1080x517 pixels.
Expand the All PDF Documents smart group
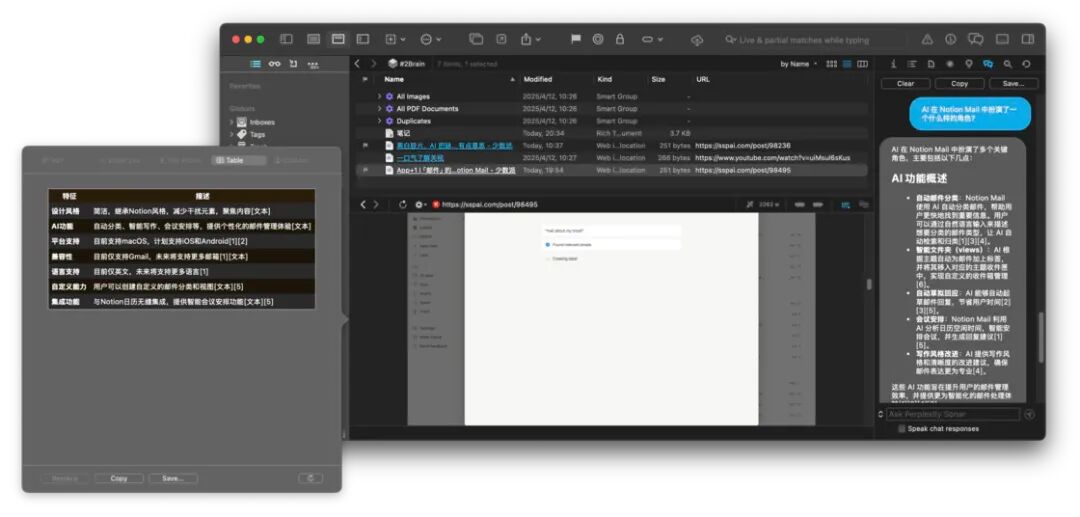coord(379,109)
